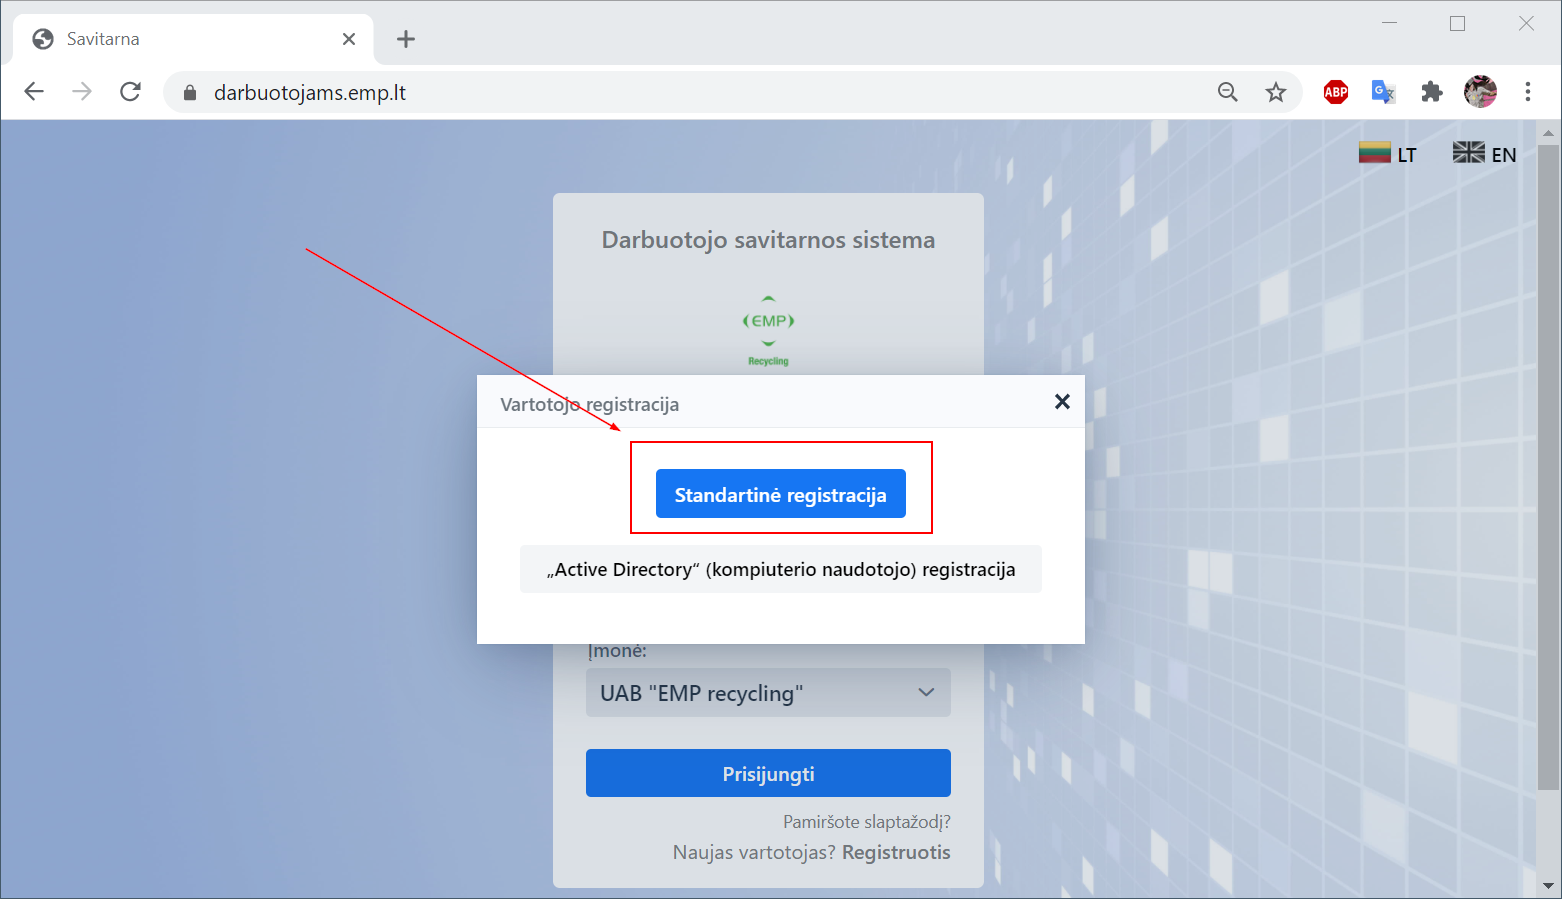Open the zoom magnifier in the address bar
This screenshot has height=899, width=1562.
[1228, 92]
